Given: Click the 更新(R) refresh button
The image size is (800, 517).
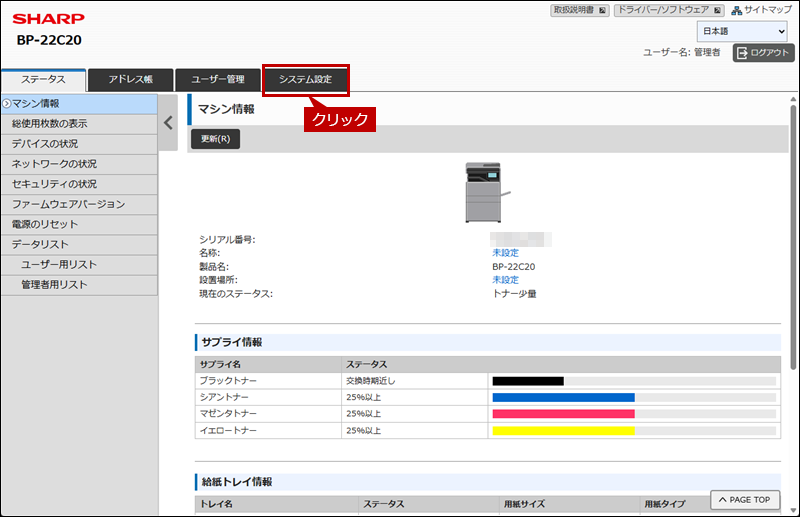Looking at the screenshot, I should pos(215,139).
